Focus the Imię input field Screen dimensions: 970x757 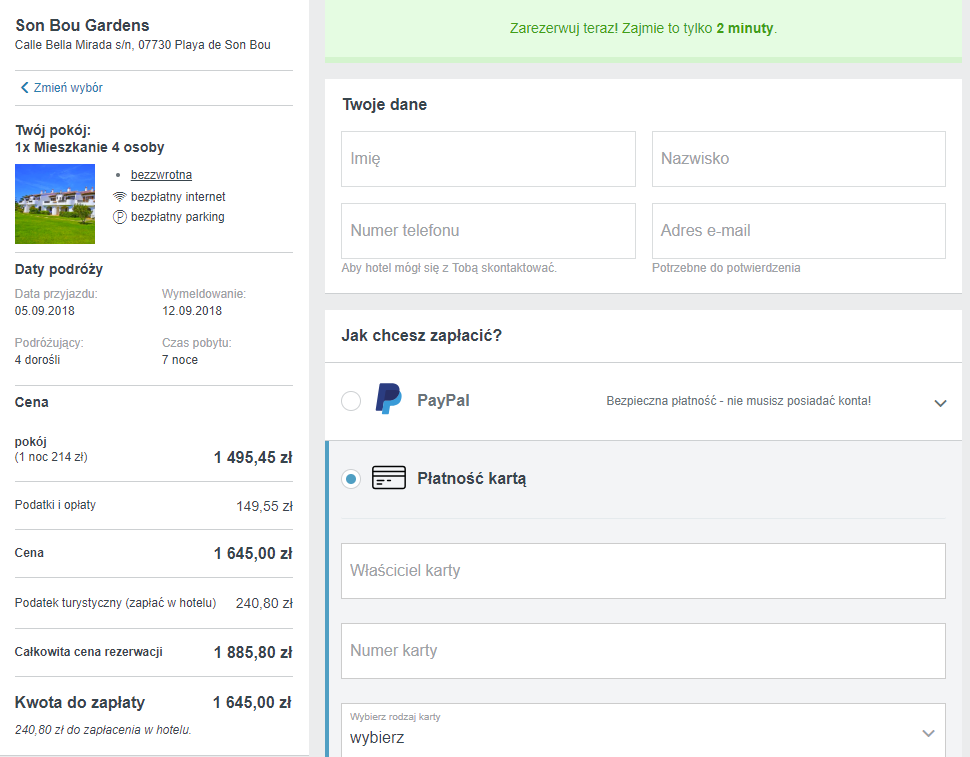488,159
